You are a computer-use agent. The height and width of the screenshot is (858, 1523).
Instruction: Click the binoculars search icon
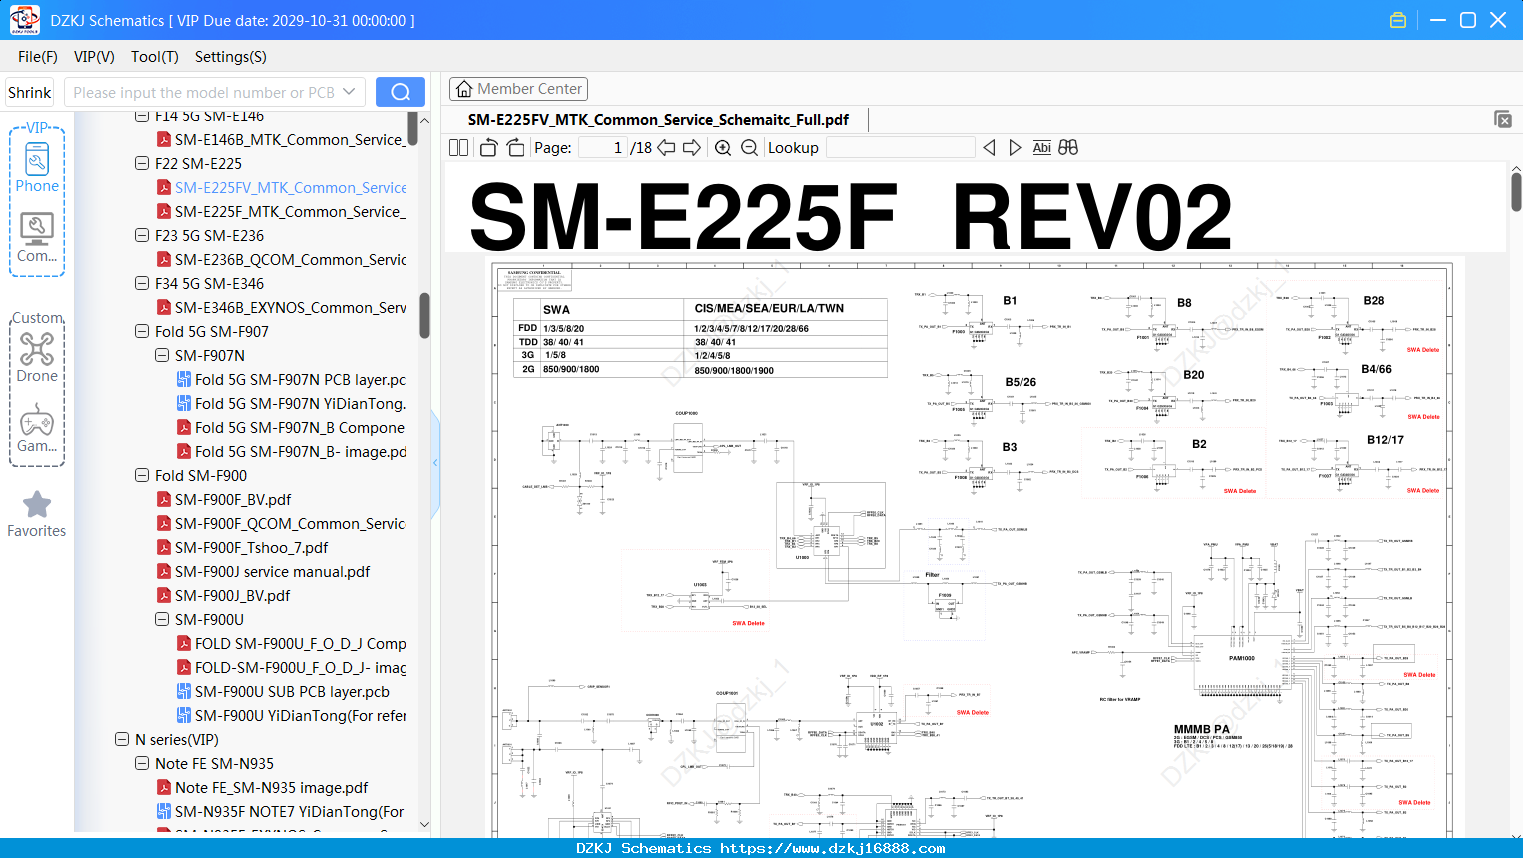click(1068, 148)
